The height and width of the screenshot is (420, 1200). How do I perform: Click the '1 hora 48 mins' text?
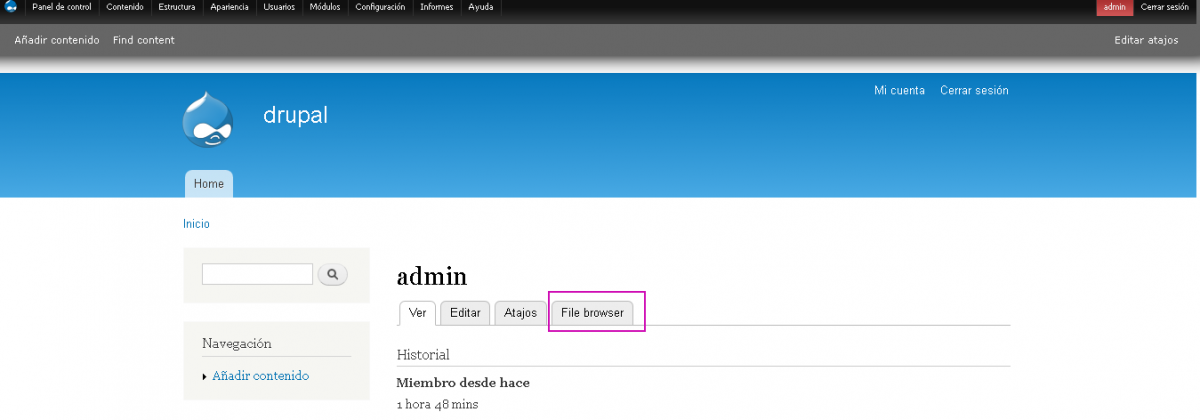(x=438, y=404)
